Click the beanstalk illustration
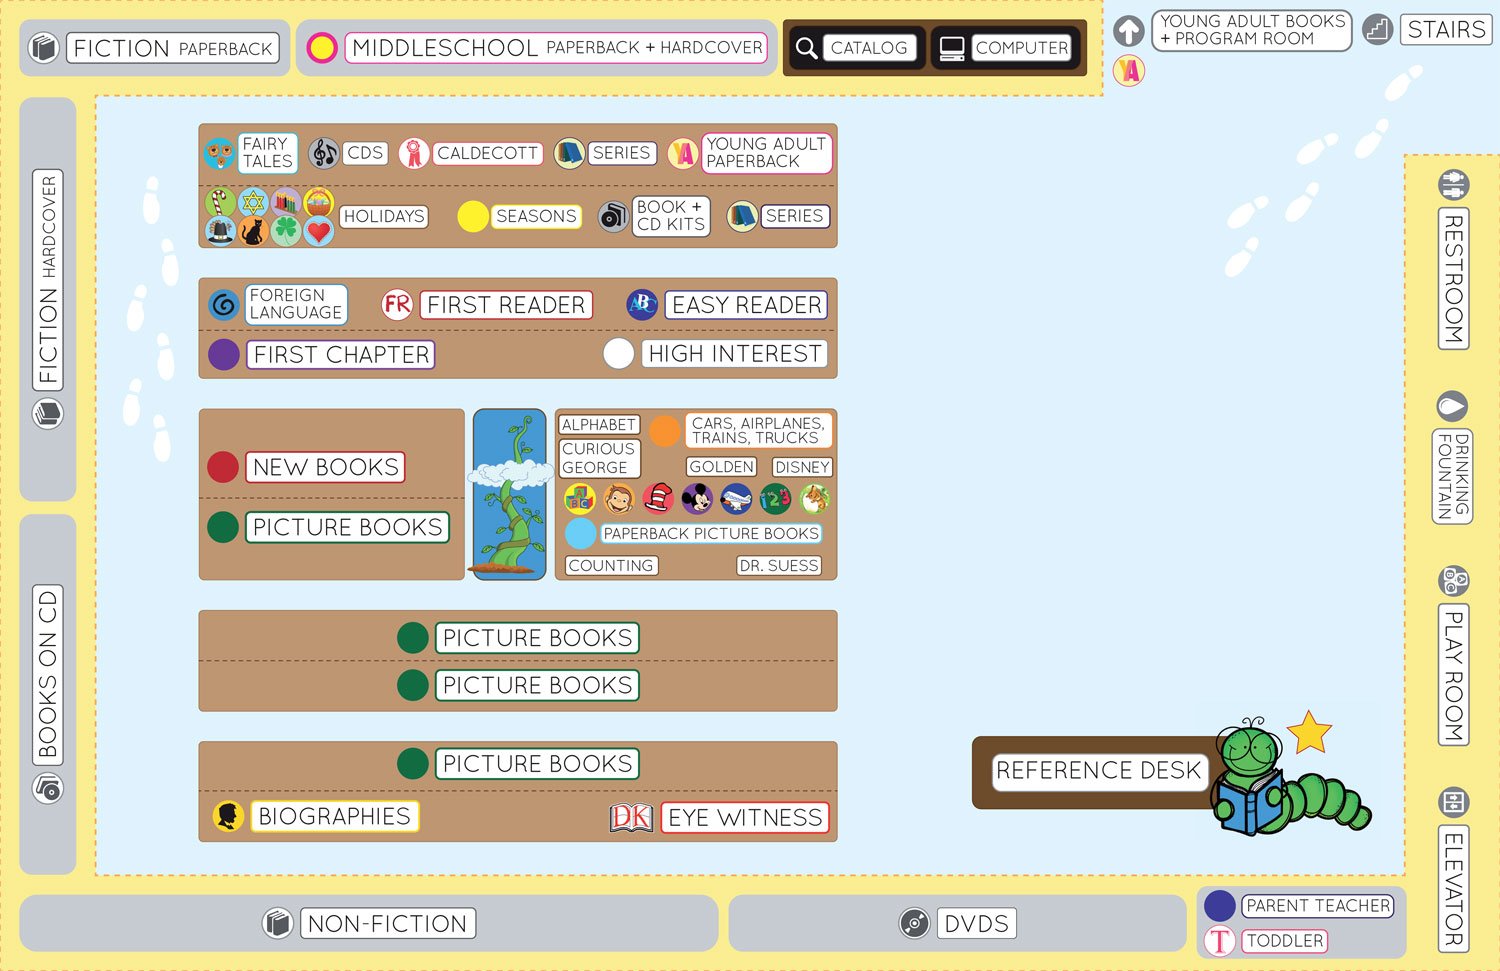This screenshot has width=1500, height=971. click(x=509, y=494)
